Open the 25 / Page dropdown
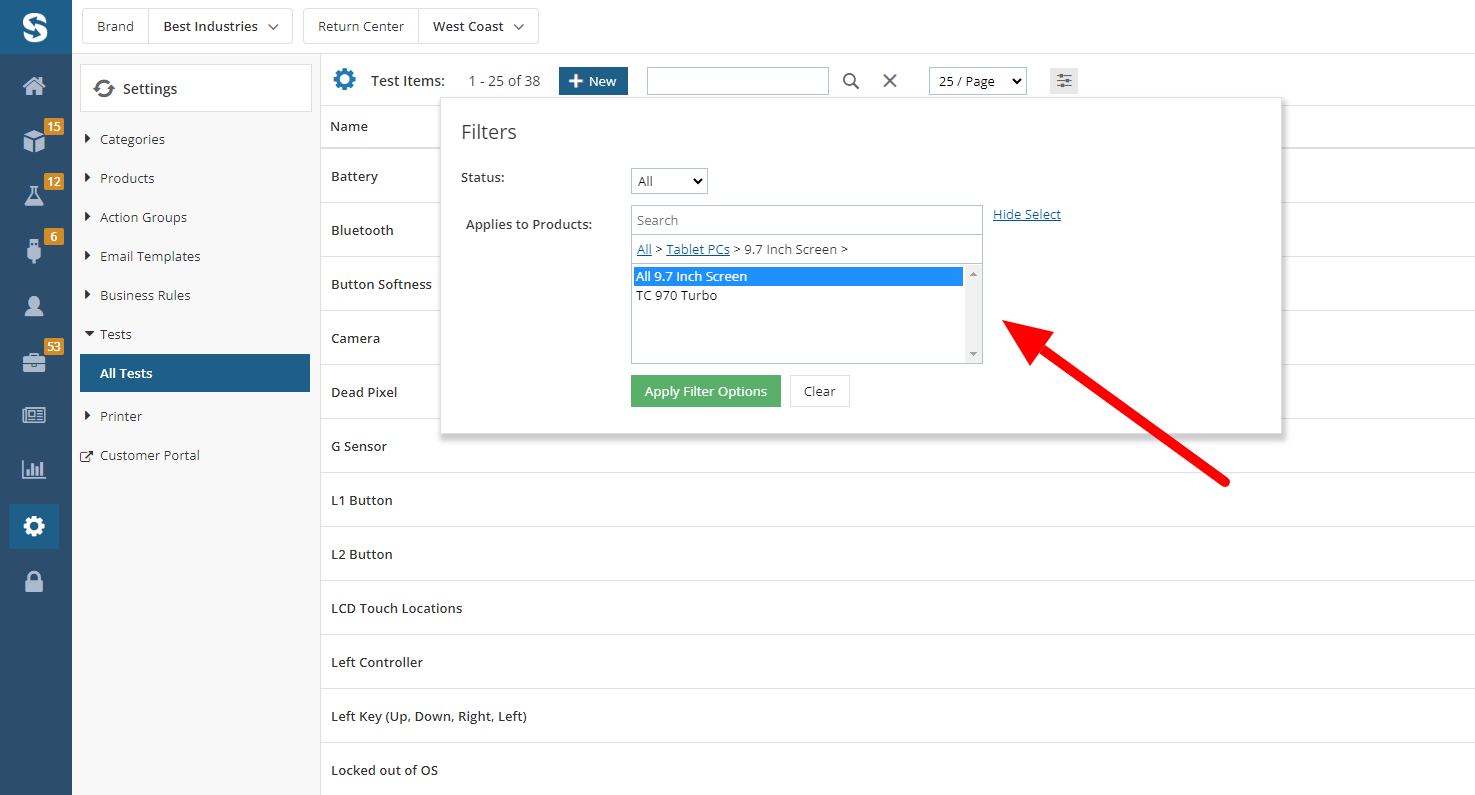The height and width of the screenshot is (795, 1475). pos(977,81)
